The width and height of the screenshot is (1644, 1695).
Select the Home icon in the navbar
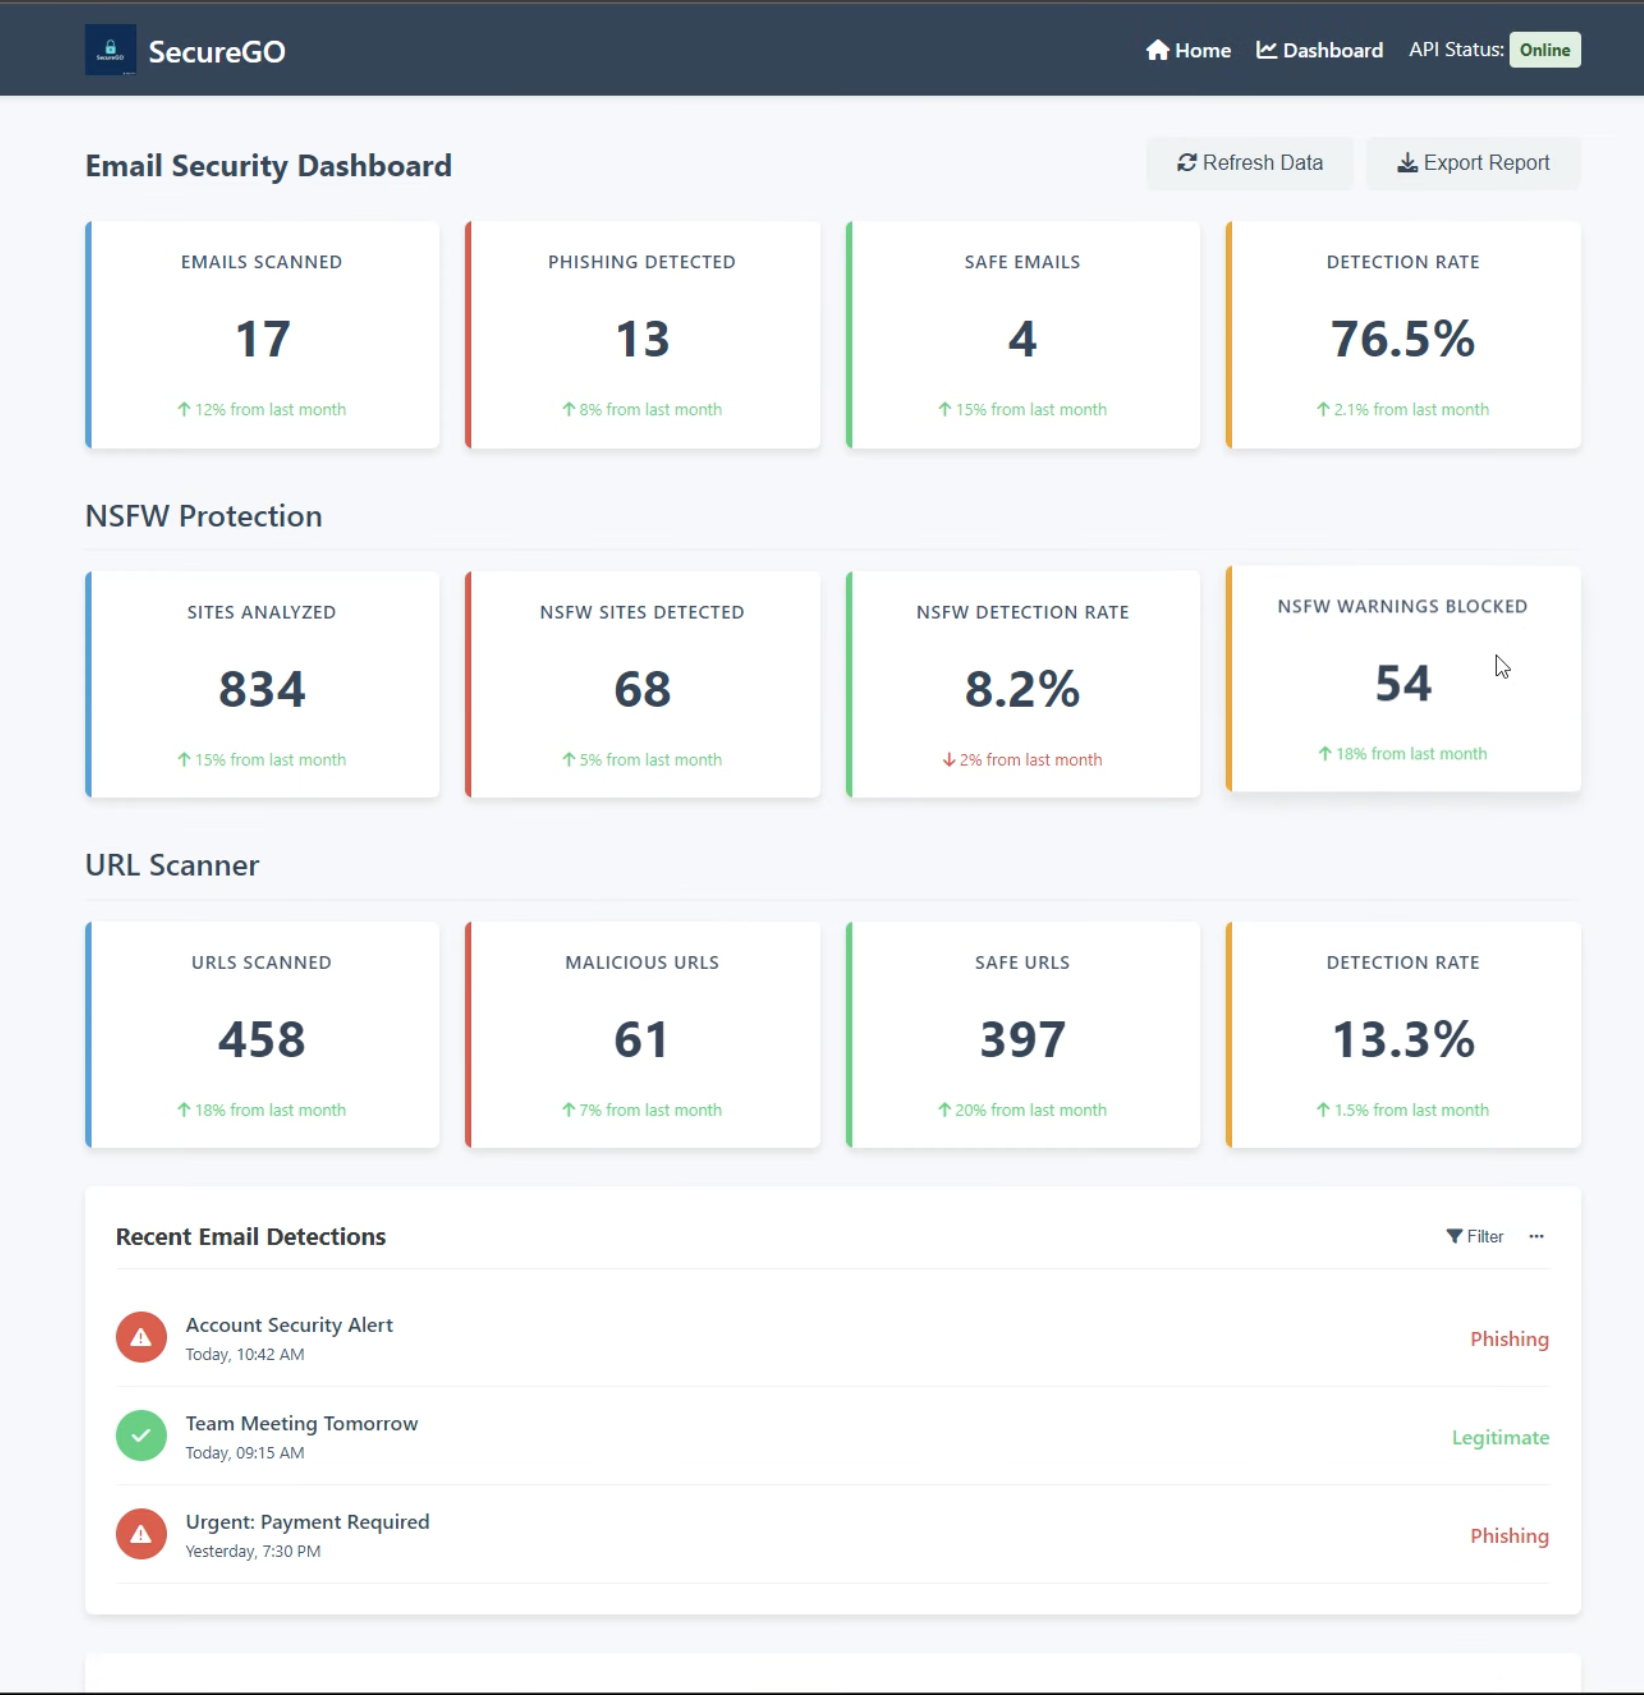(1158, 49)
